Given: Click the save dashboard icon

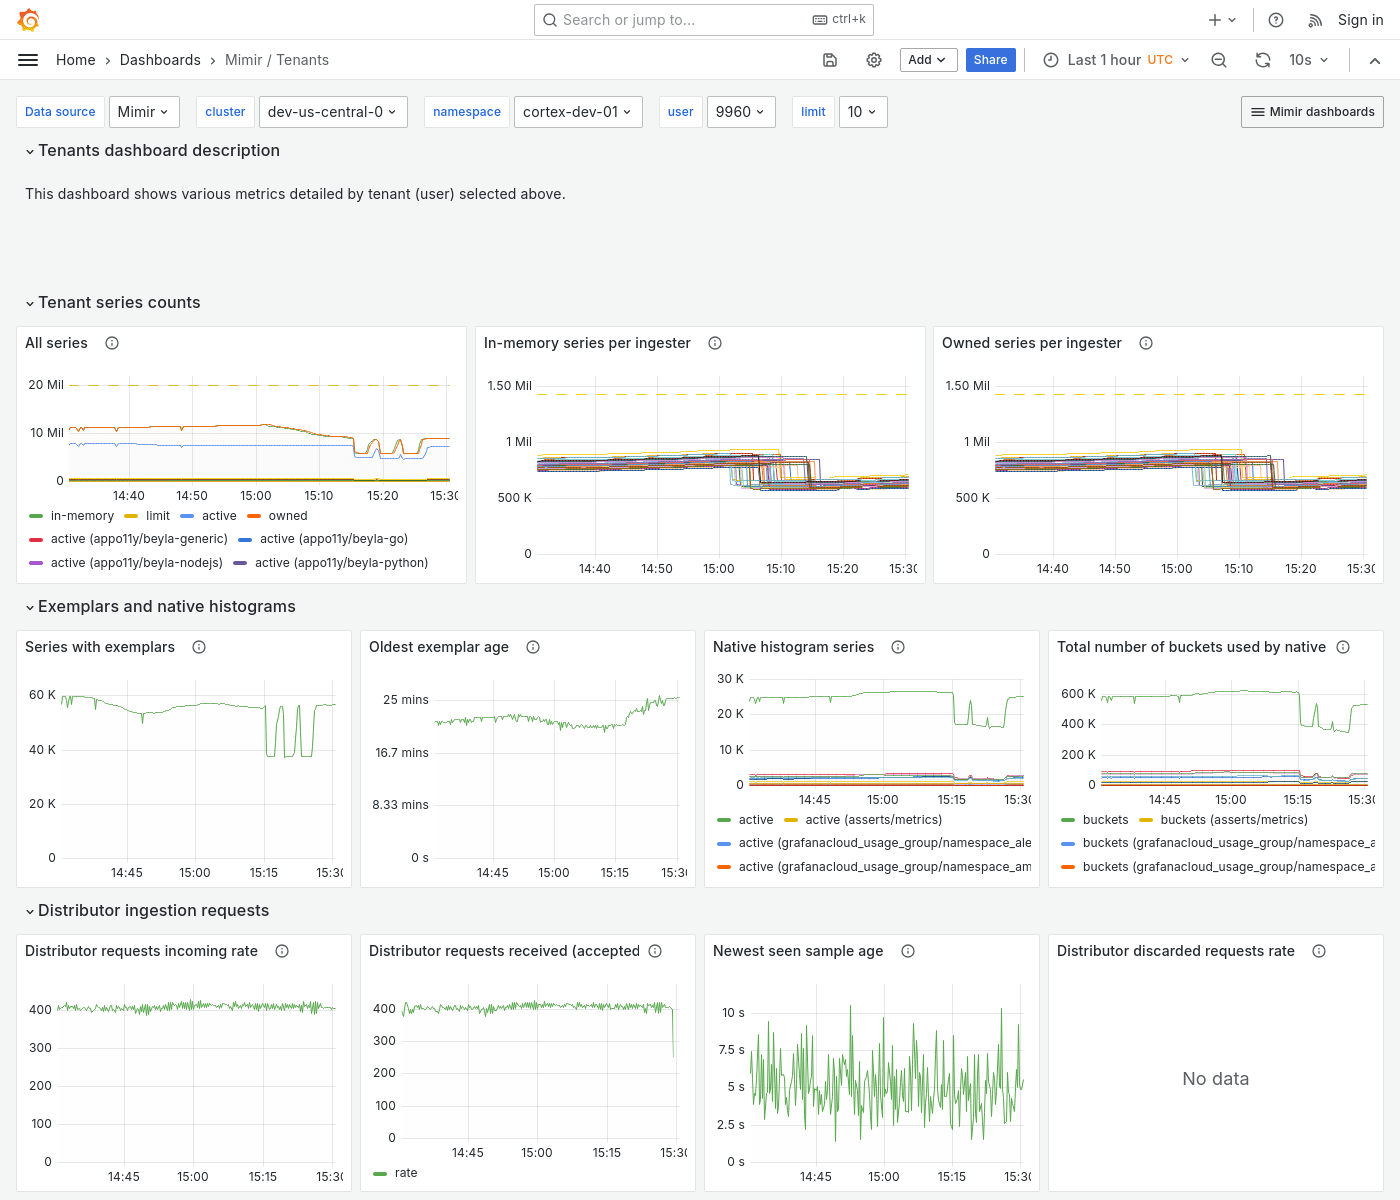Looking at the screenshot, I should (x=830, y=60).
